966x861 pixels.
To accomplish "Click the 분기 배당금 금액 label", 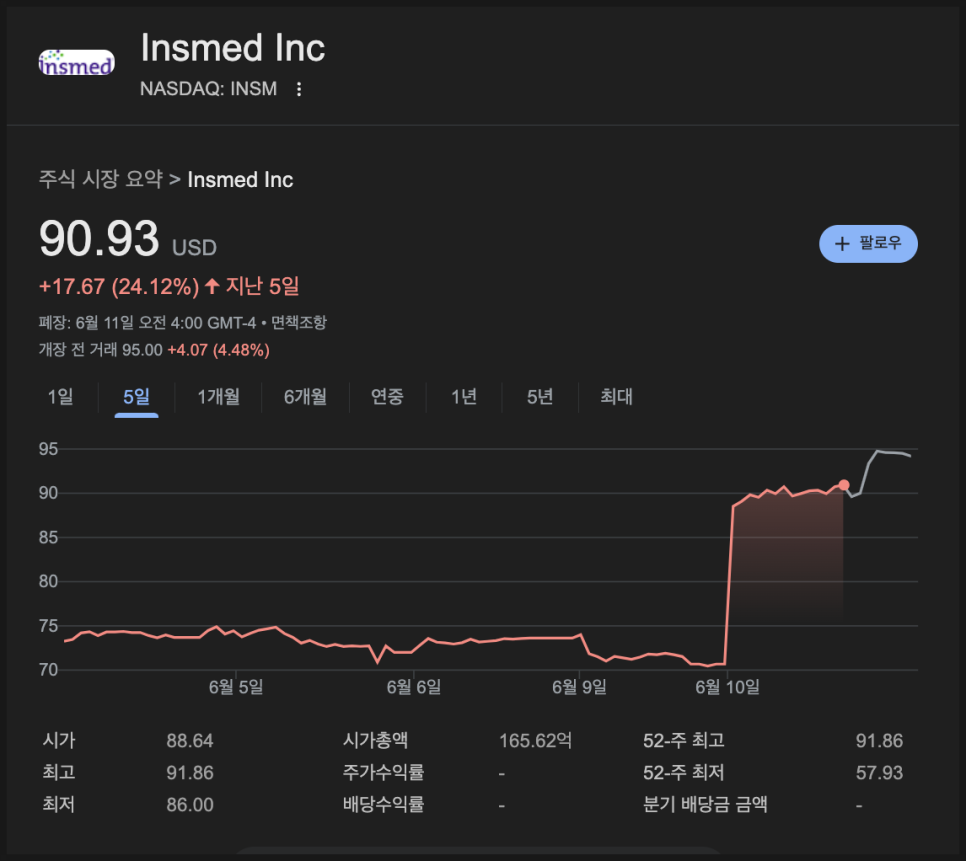I will point(705,805).
